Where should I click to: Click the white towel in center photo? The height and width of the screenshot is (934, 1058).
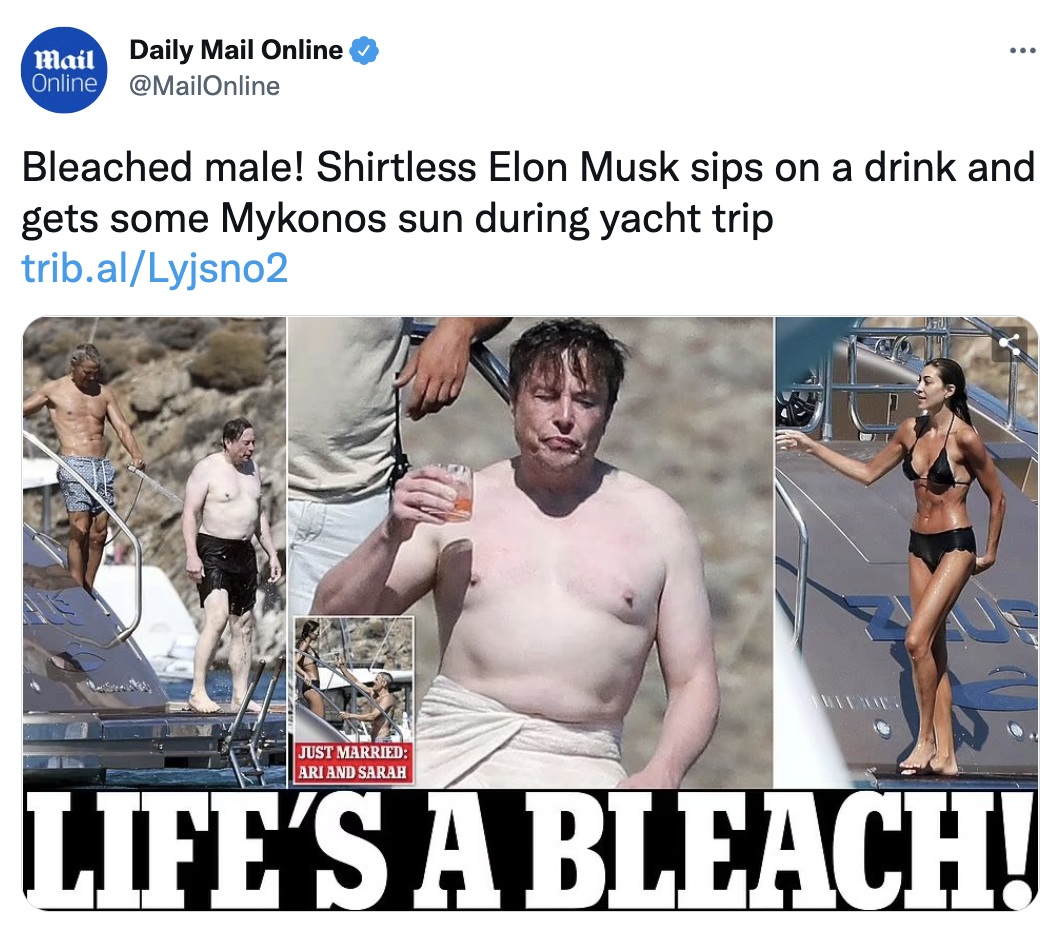click(520, 732)
